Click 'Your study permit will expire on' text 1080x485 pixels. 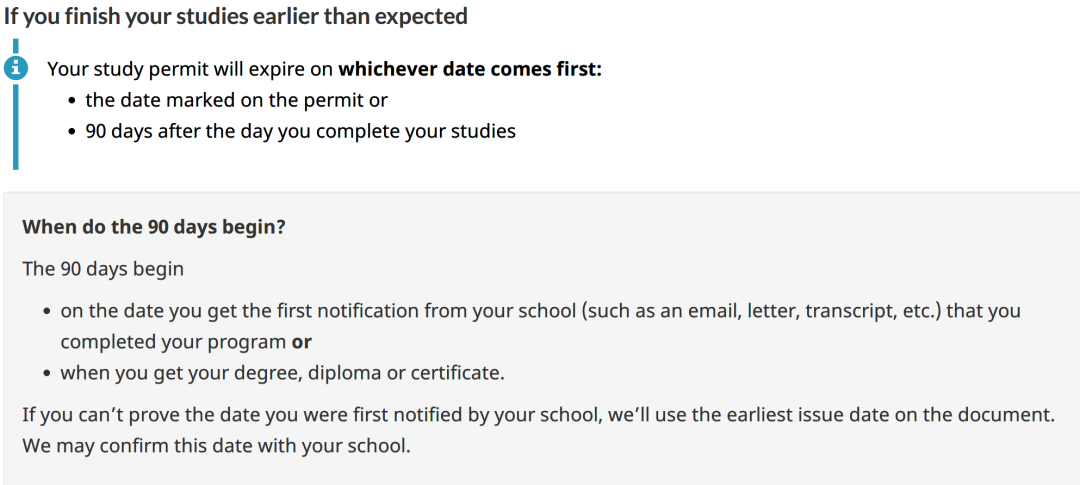(x=190, y=70)
